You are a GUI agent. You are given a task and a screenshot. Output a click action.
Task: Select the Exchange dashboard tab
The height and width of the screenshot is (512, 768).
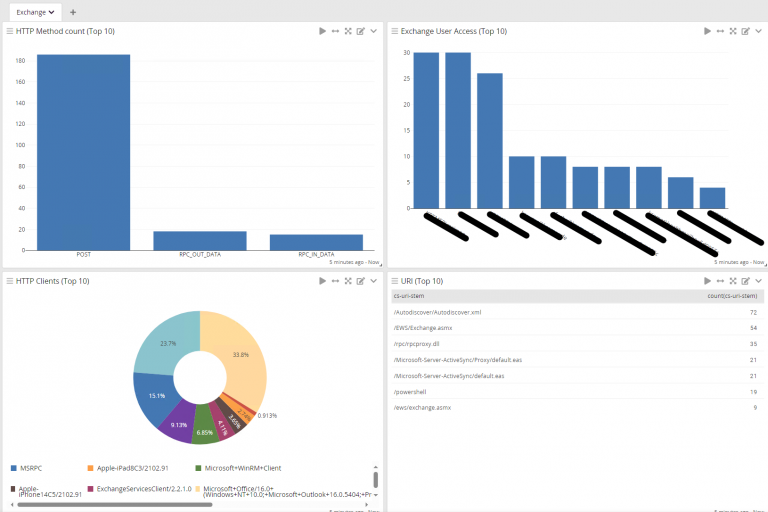(x=36, y=11)
